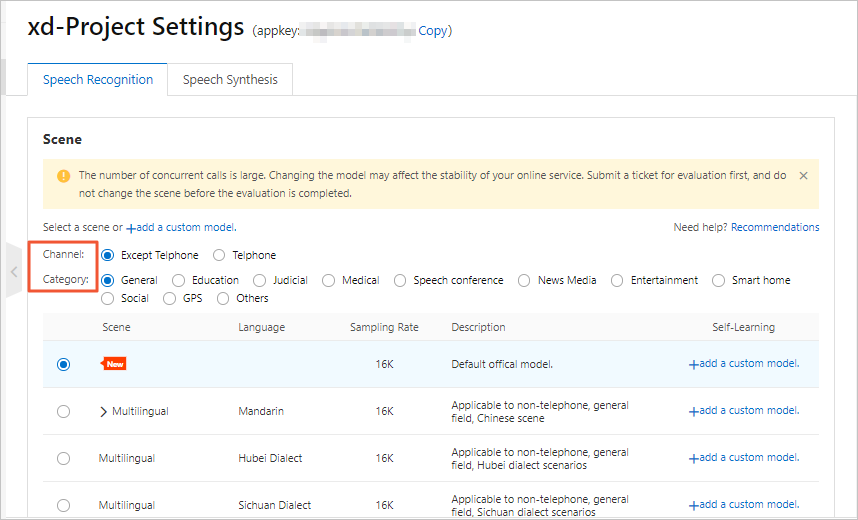Add custom model for default official model

744,363
